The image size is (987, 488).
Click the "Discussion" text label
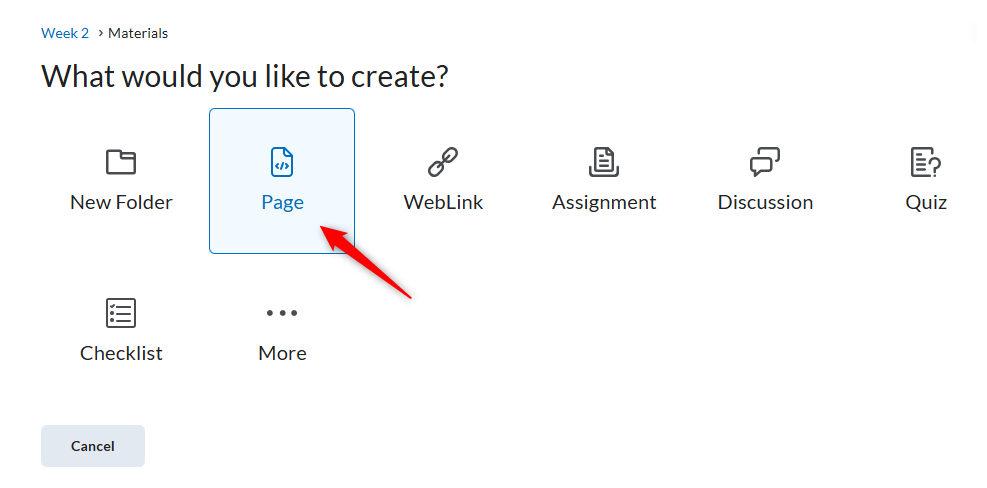coord(765,202)
